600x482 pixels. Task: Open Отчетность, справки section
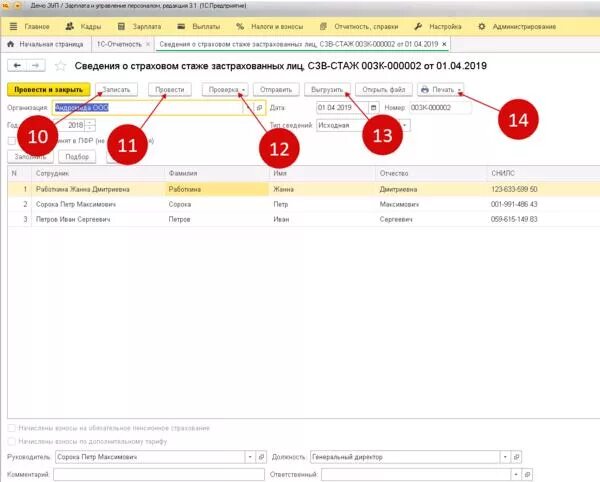359,26
